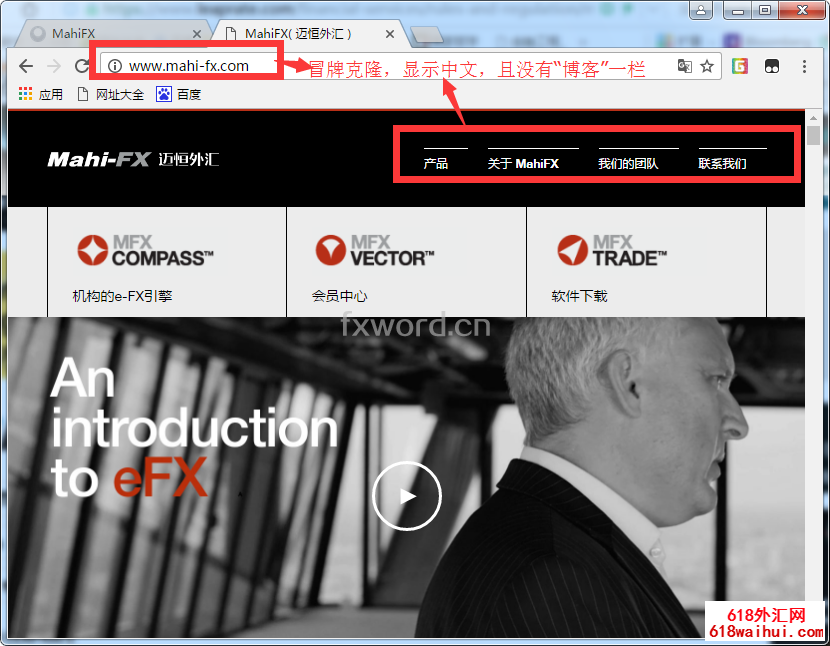Open Chrome three-dot menu
The image size is (830, 646).
[804, 66]
